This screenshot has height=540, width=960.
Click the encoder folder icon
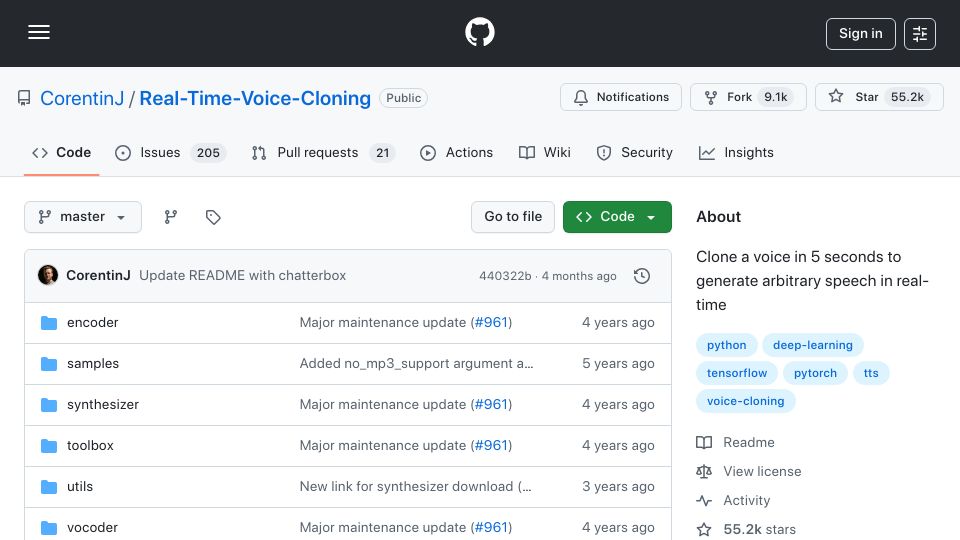click(x=49, y=323)
